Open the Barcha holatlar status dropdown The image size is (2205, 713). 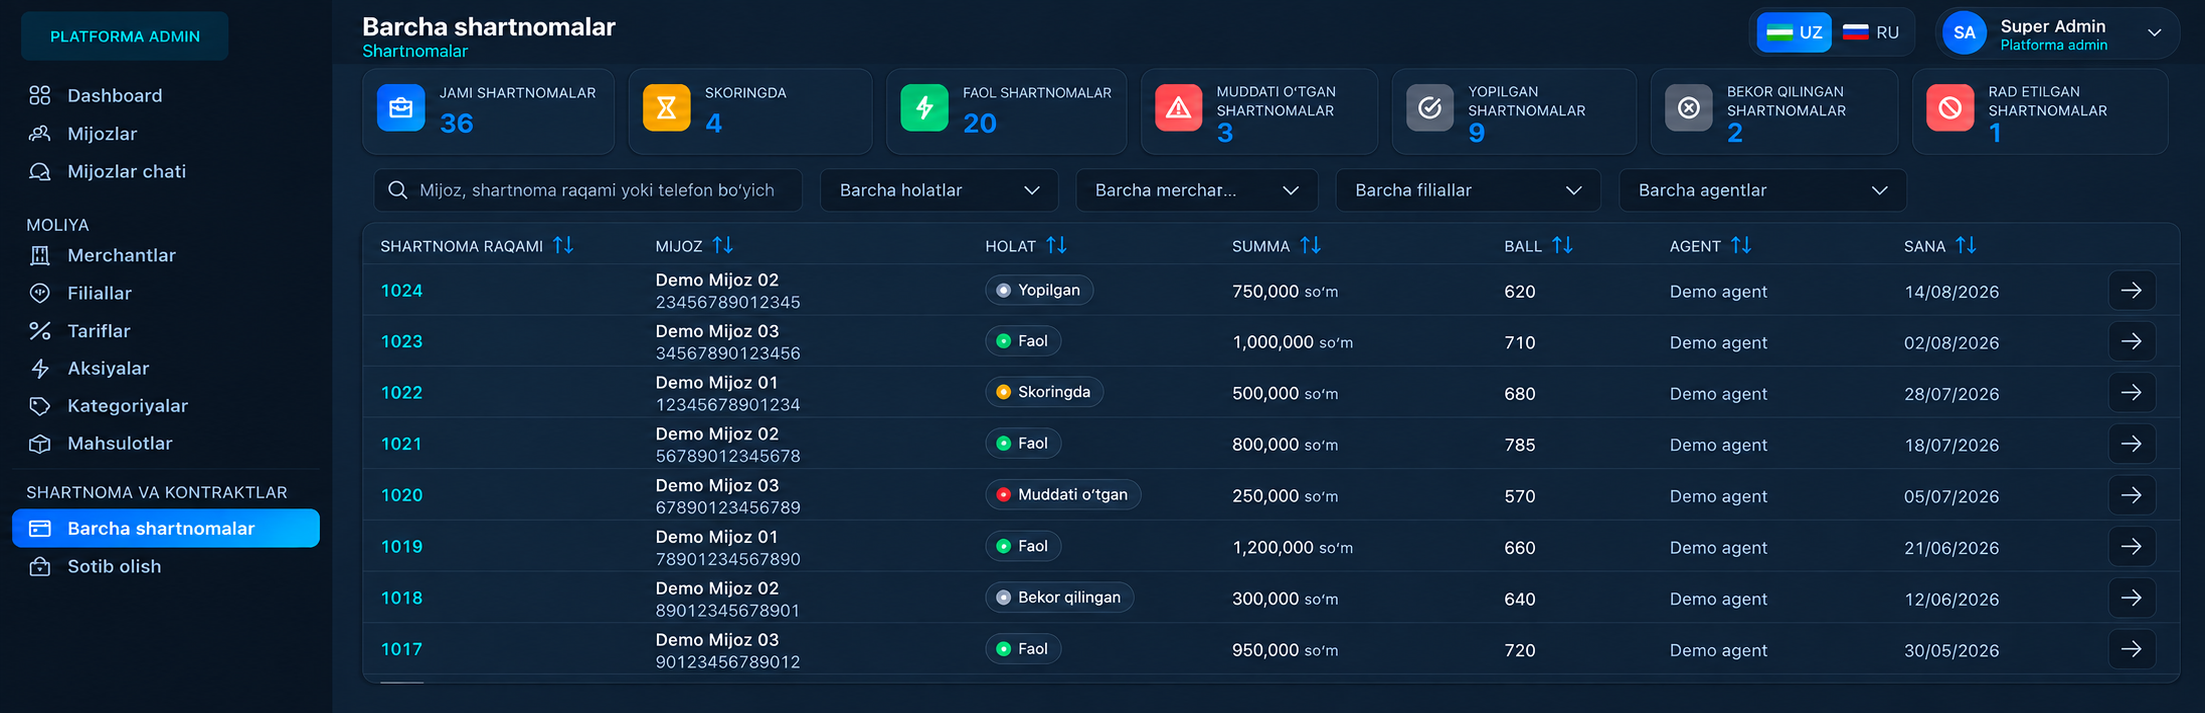(939, 190)
